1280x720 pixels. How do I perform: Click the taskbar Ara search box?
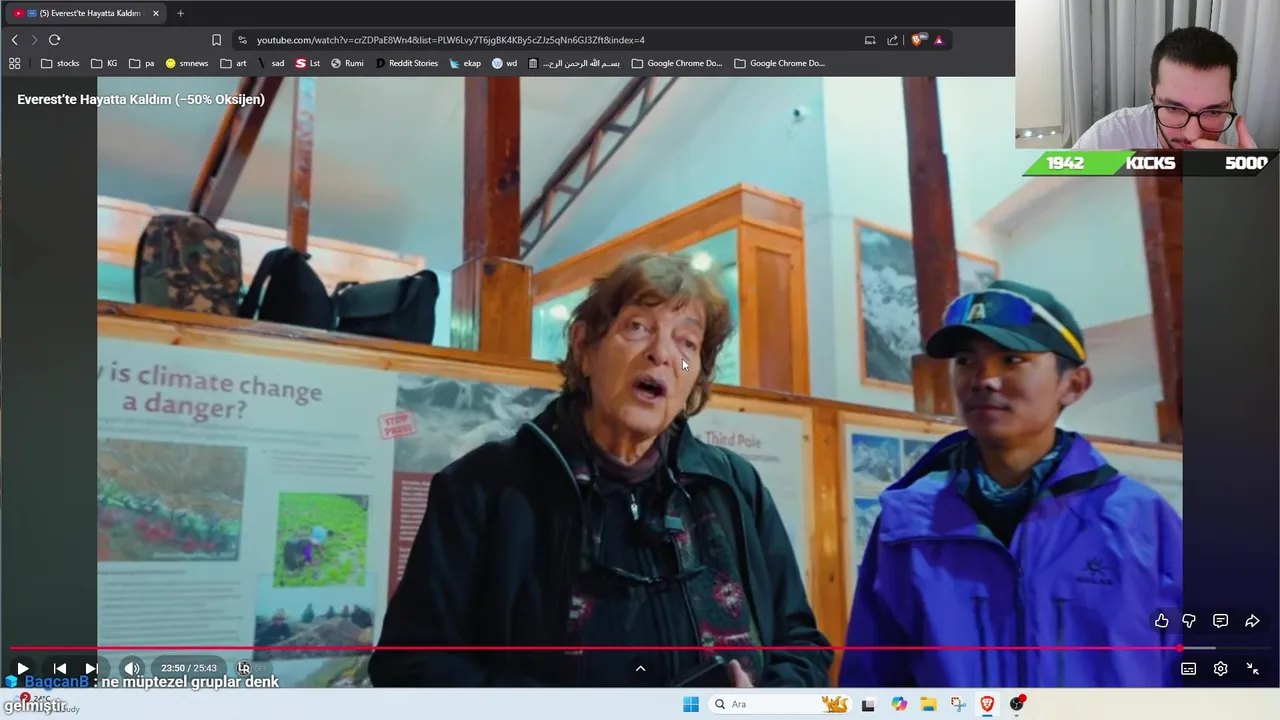pos(780,704)
